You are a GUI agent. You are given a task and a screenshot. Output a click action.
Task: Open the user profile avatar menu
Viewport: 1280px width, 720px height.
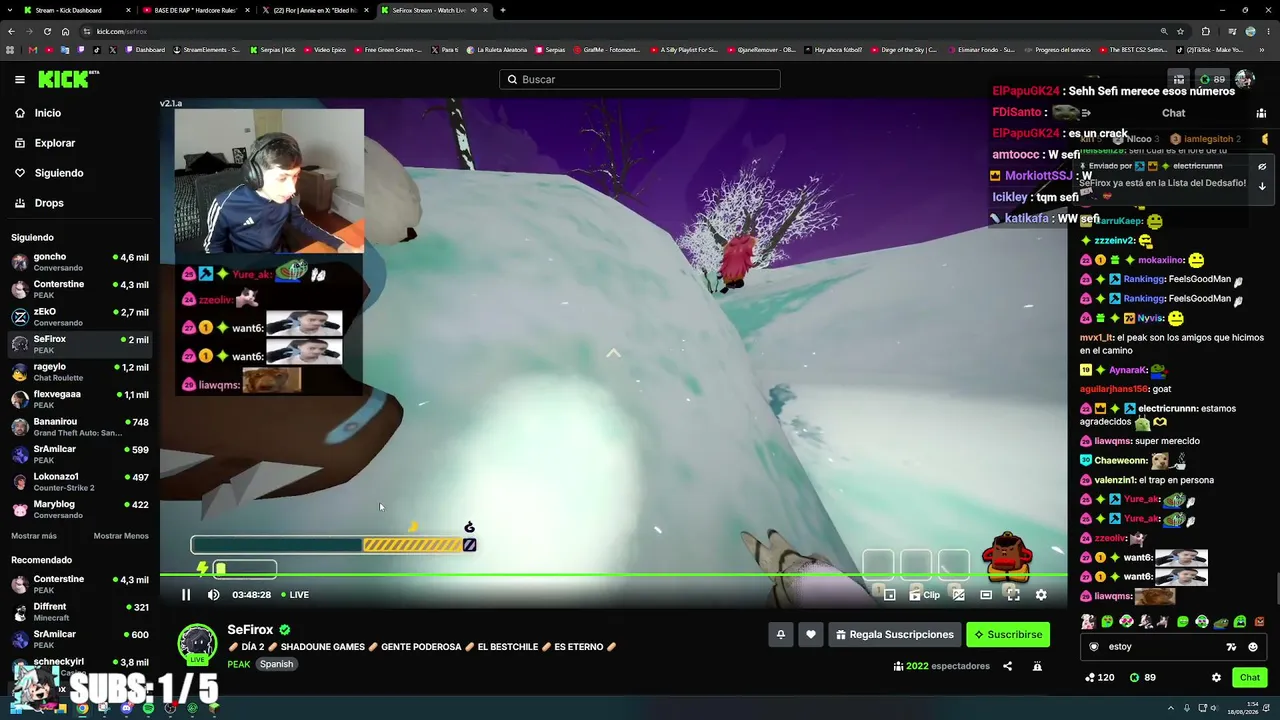point(1245,79)
